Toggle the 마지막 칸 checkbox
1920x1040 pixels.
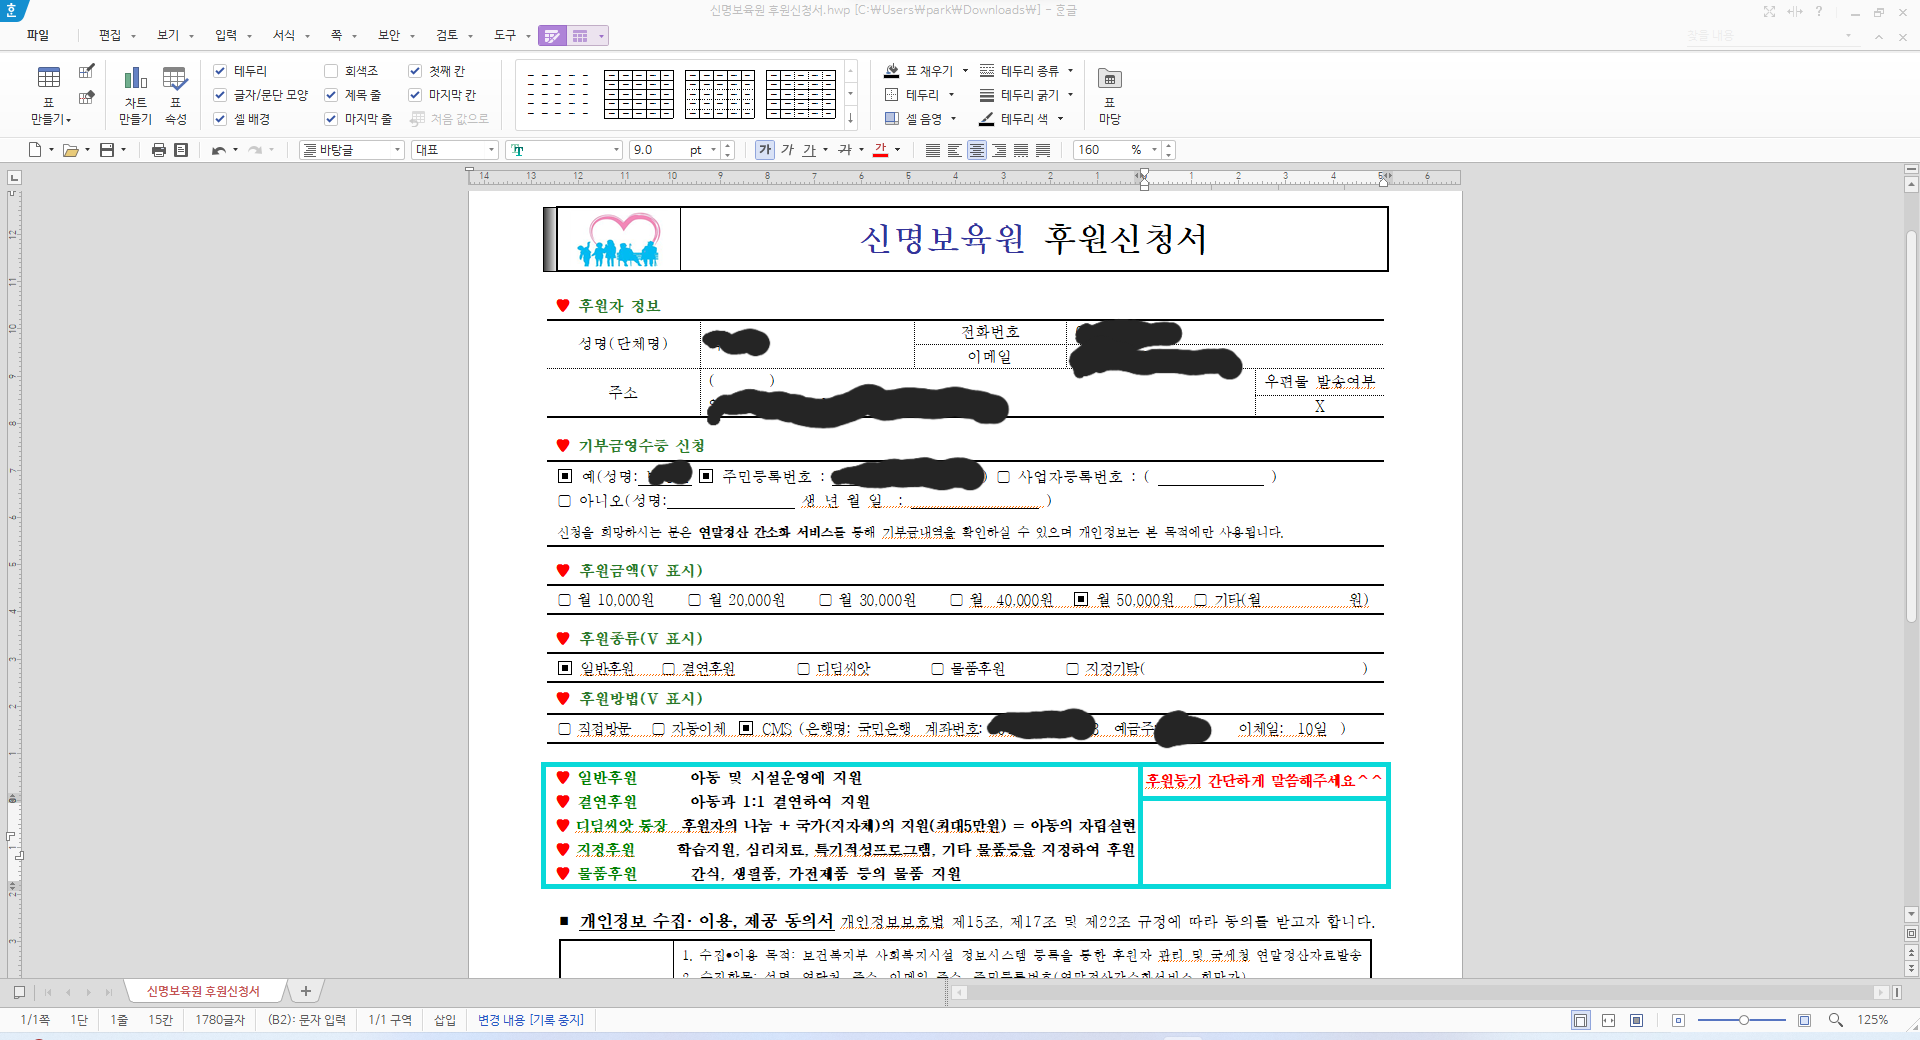tap(415, 95)
